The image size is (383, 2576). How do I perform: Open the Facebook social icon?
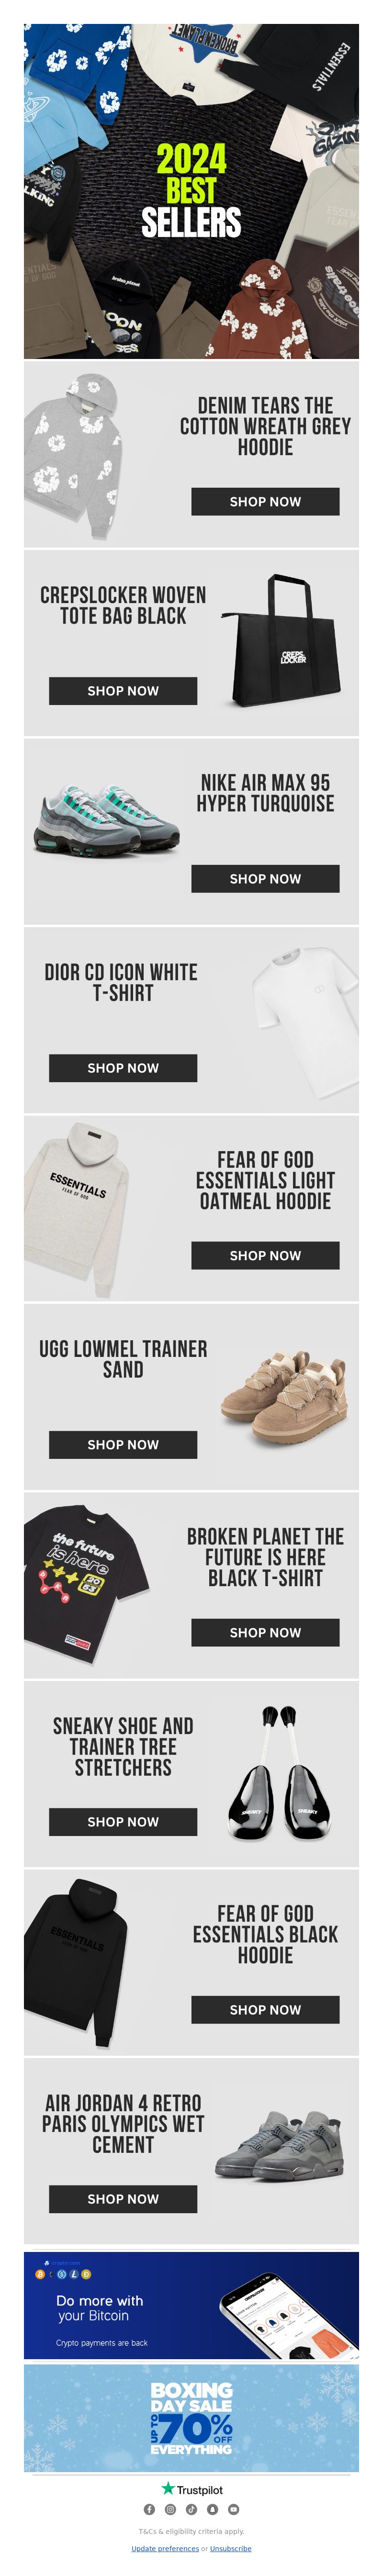149,2509
